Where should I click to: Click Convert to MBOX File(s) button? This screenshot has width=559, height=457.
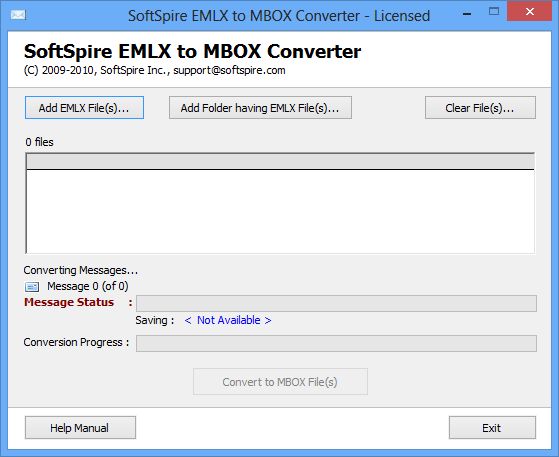[x=280, y=382]
